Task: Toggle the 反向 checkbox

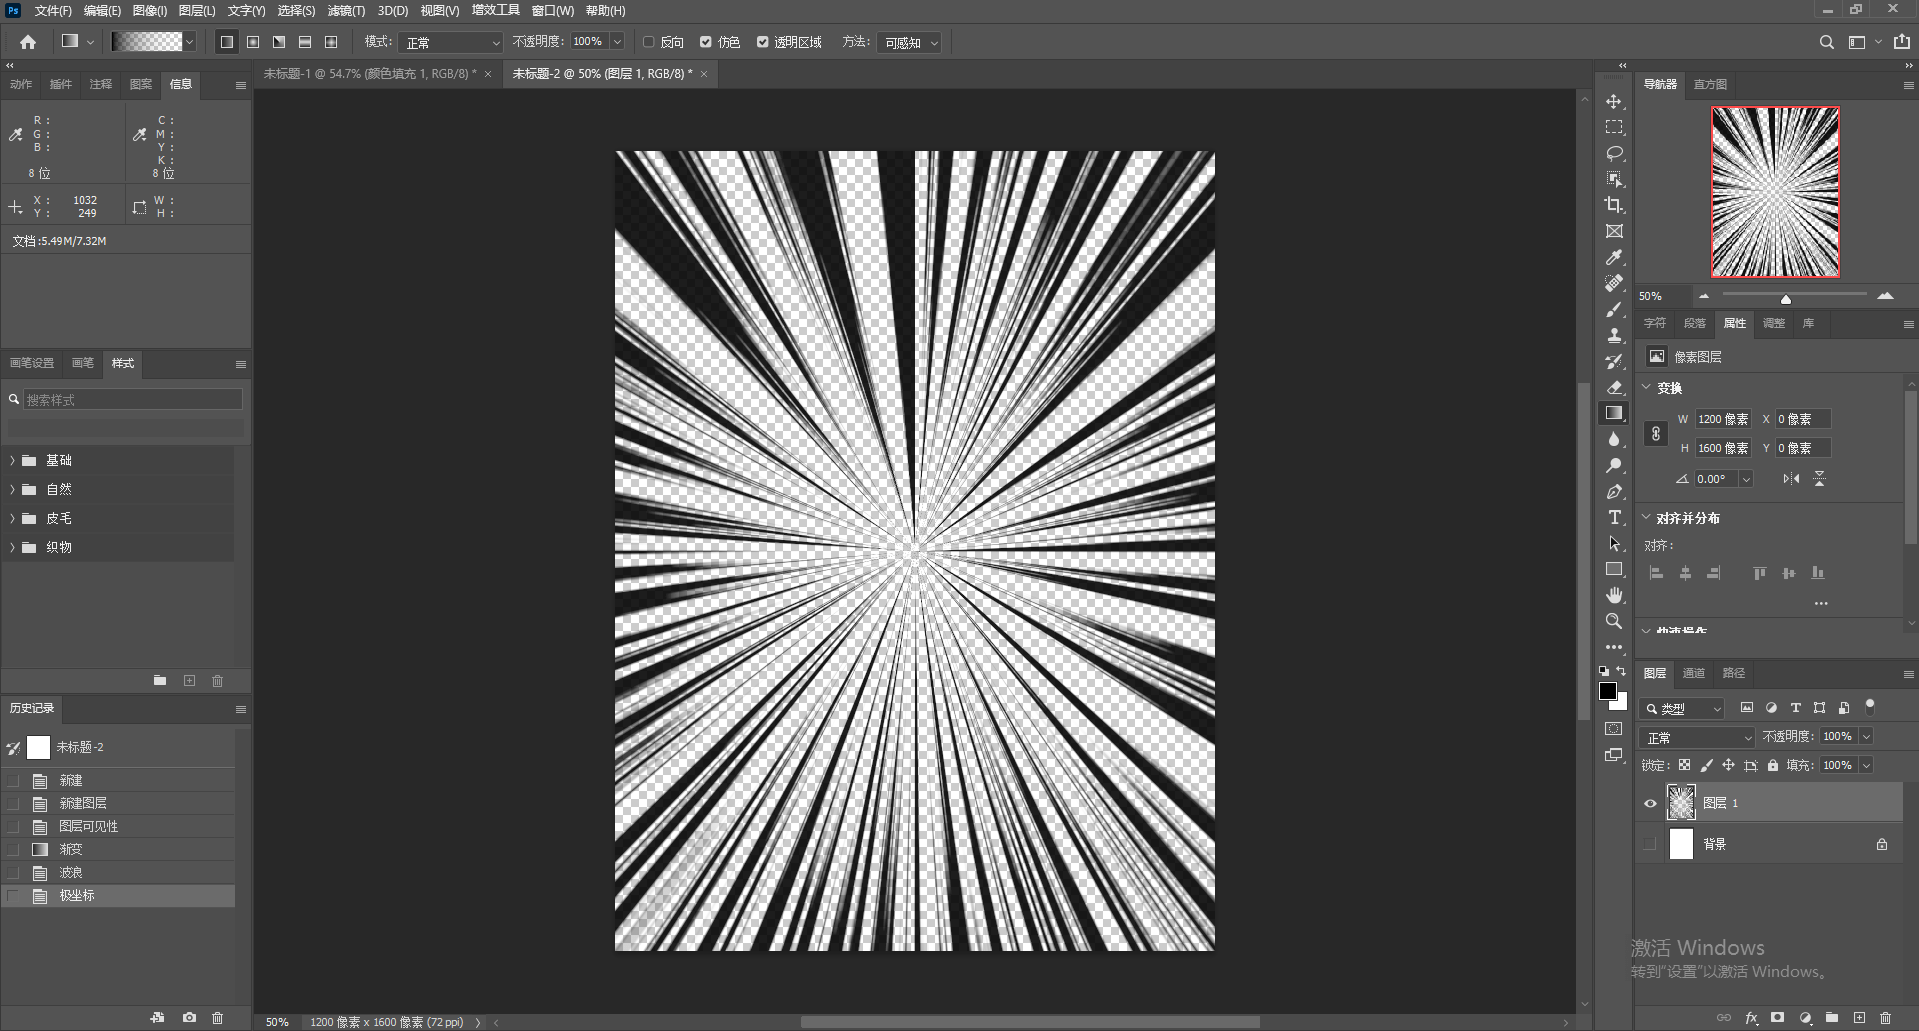Action: (x=649, y=42)
